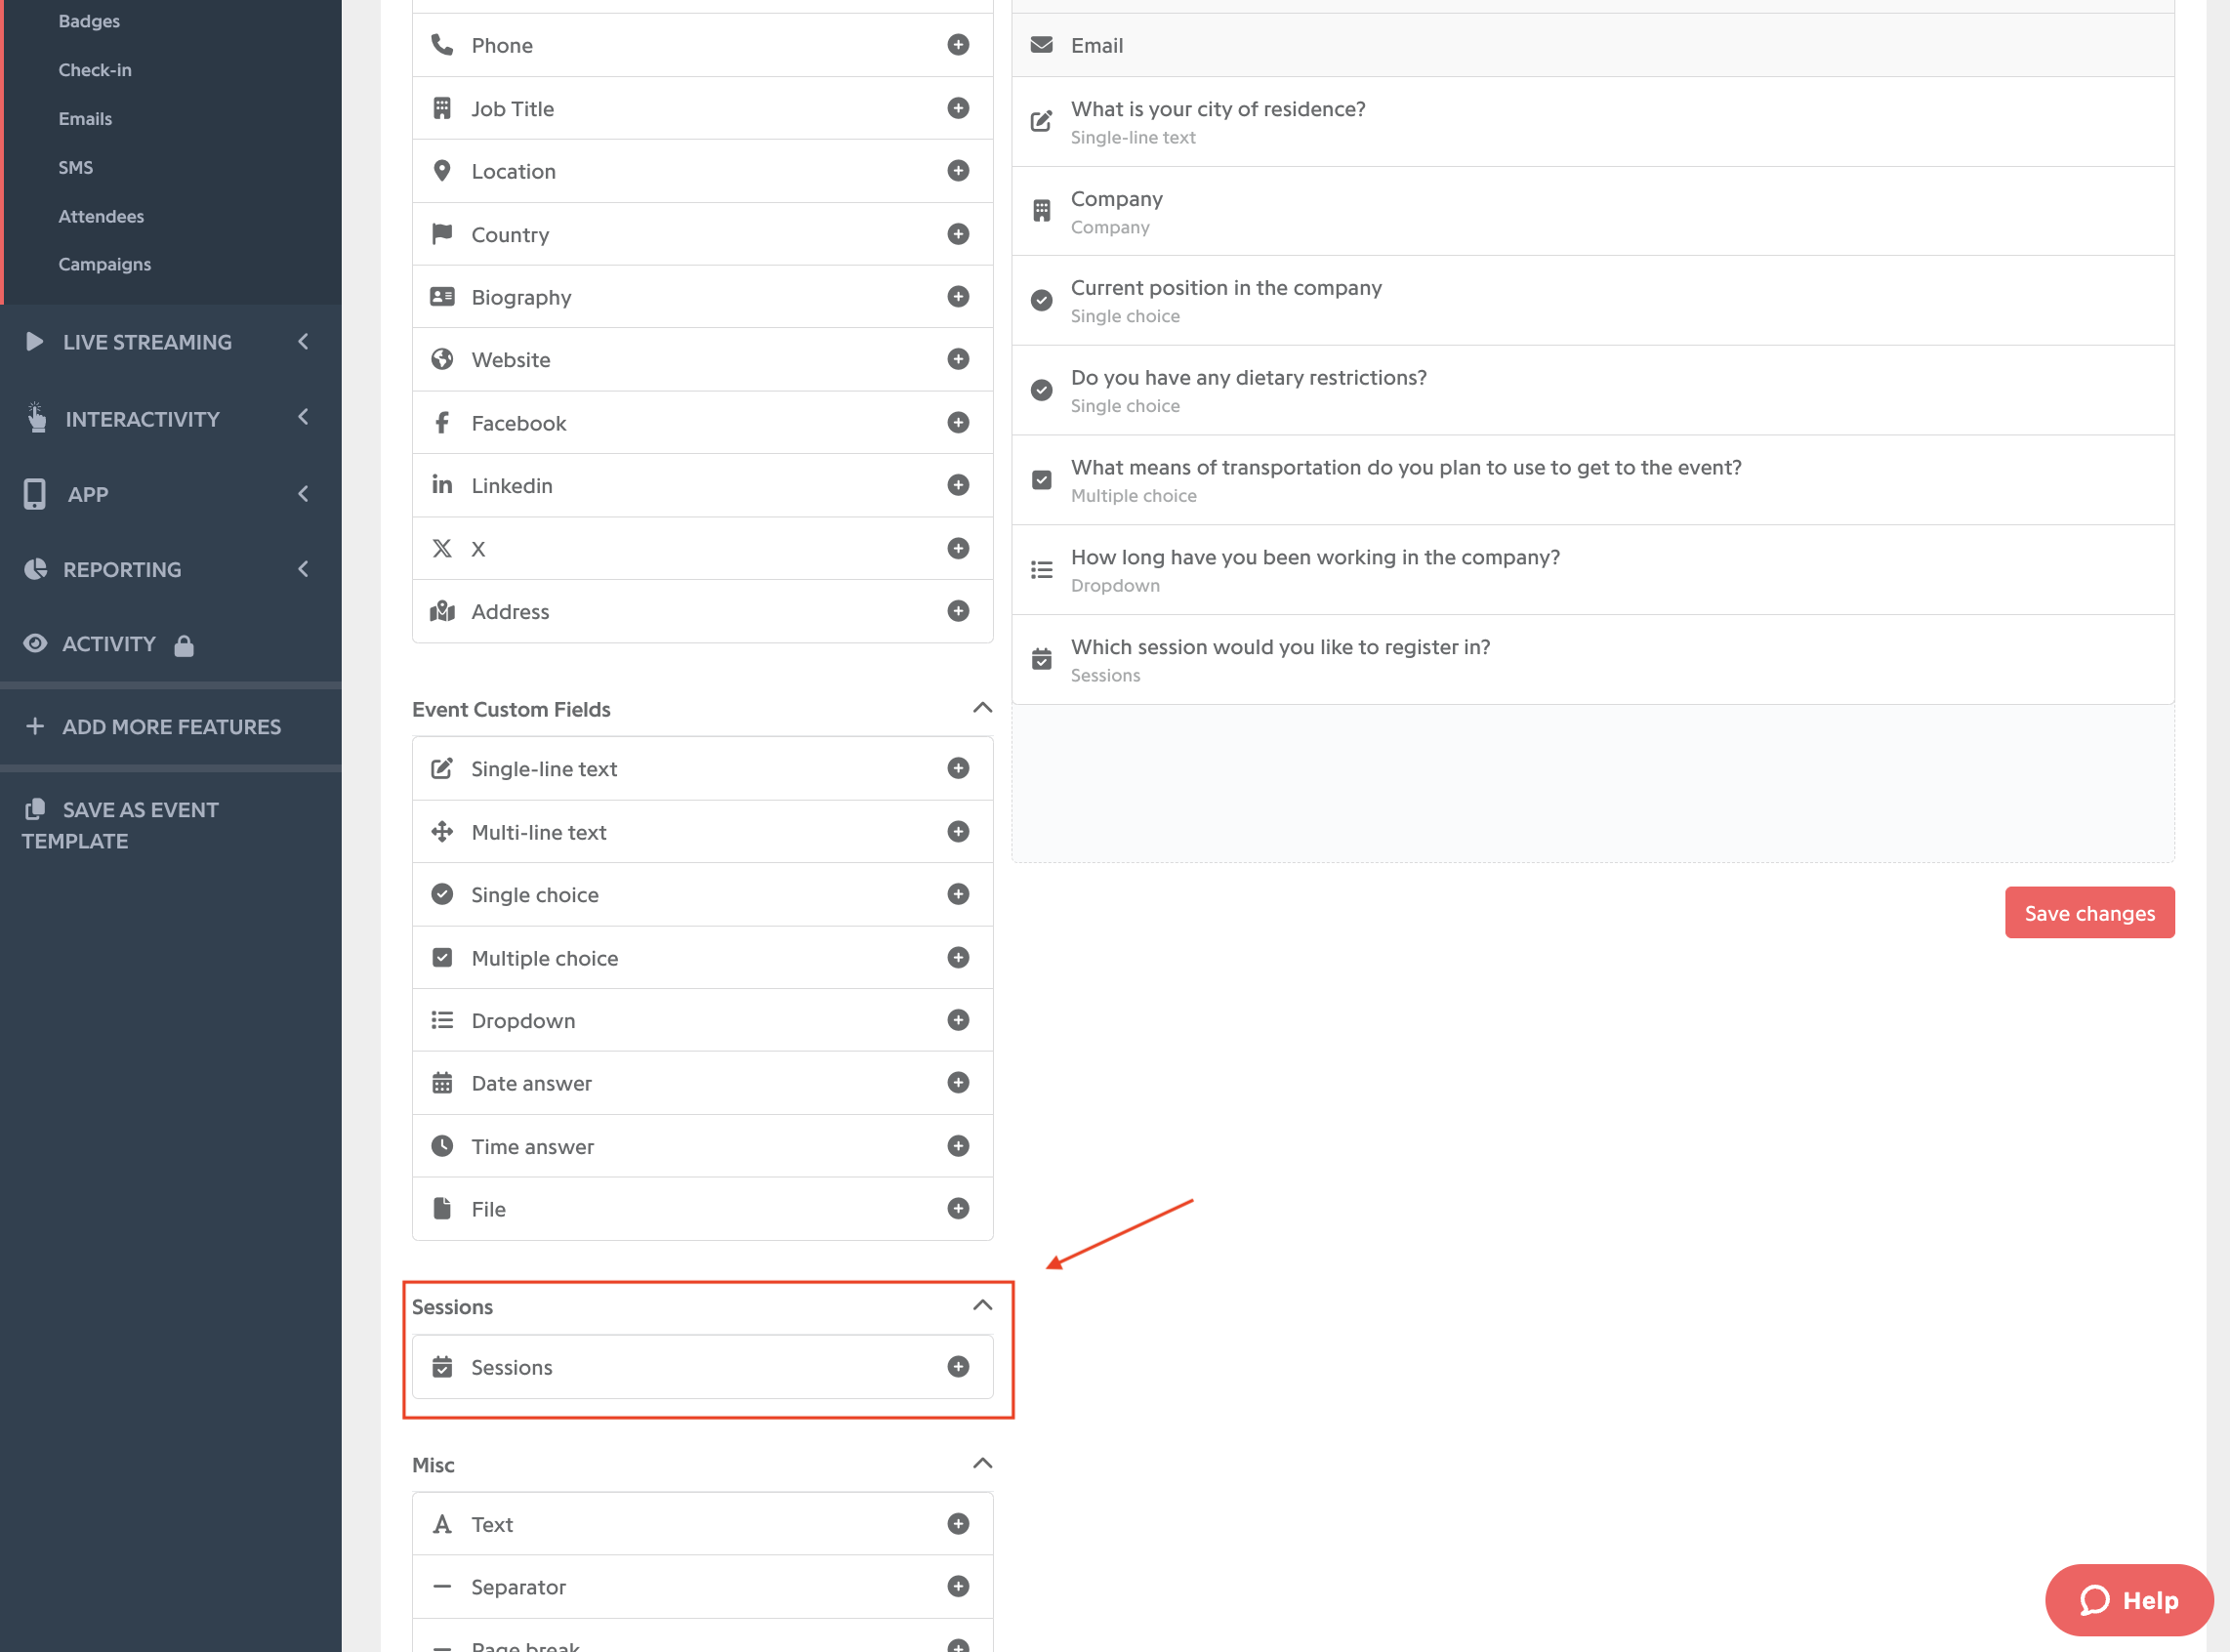Add the Website field with its plus icon
2230x1652 pixels.
click(x=958, y=359)
